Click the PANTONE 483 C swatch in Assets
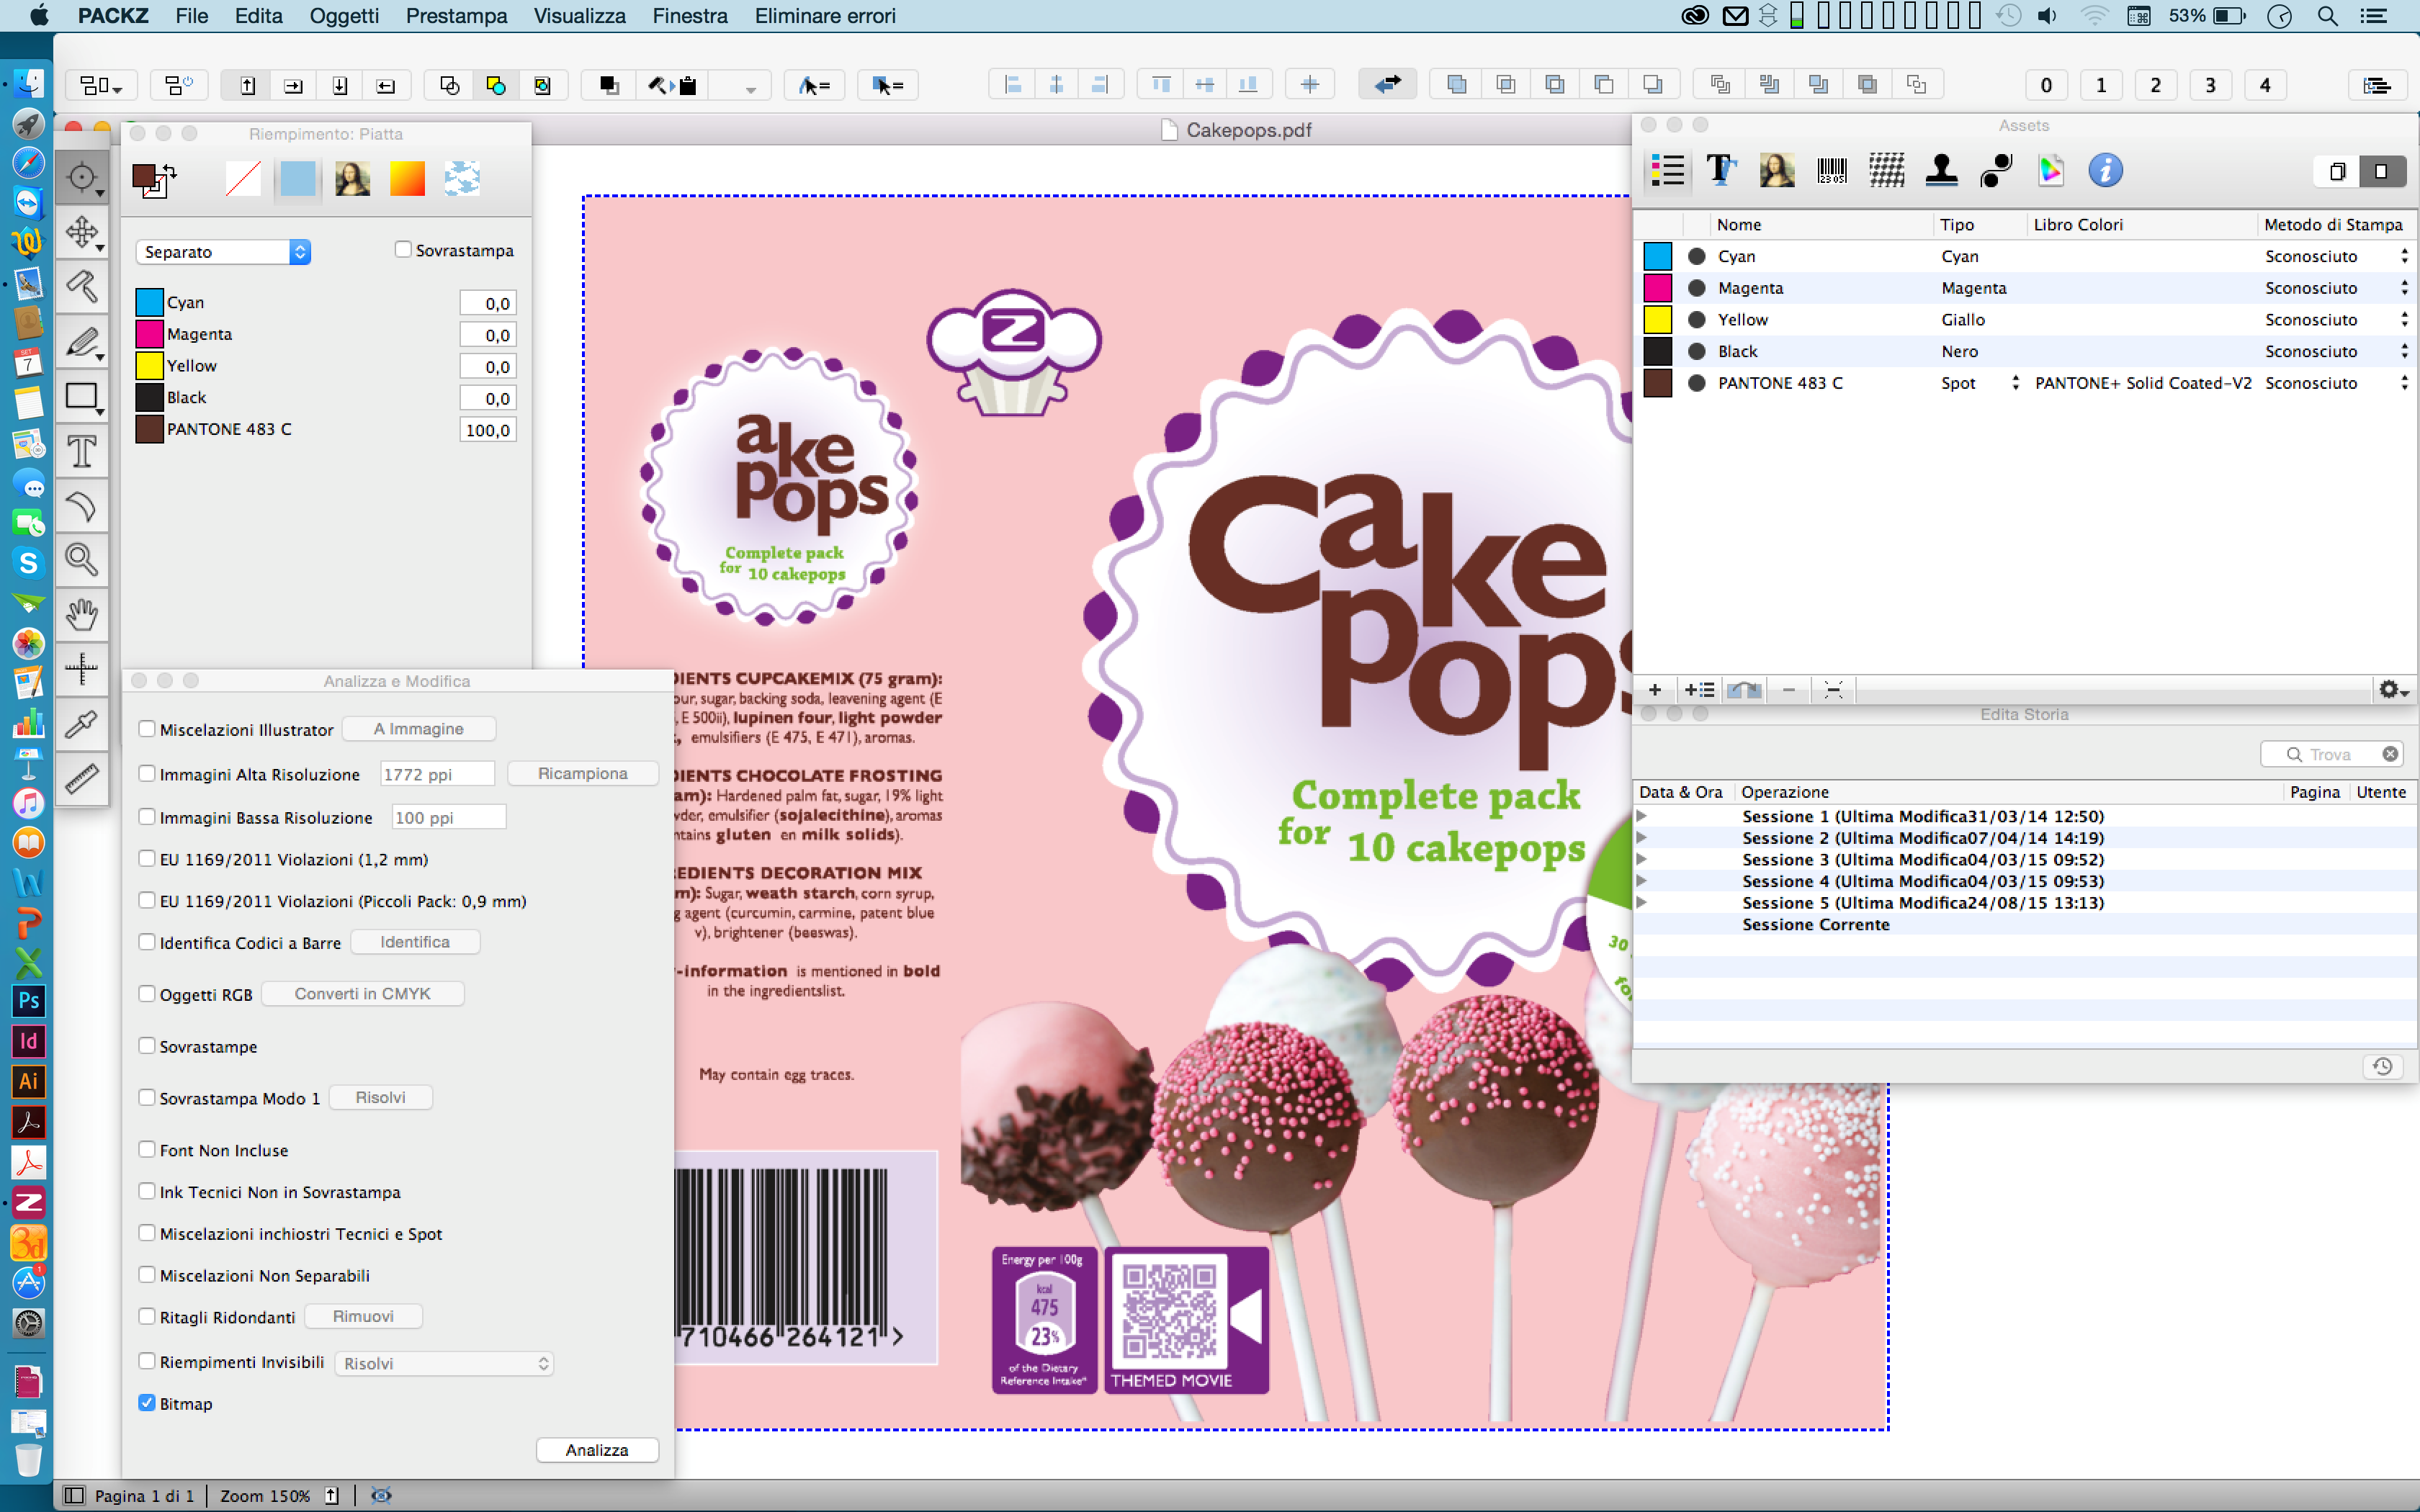This screenshot has width=2420, height=1512. 1657,383
